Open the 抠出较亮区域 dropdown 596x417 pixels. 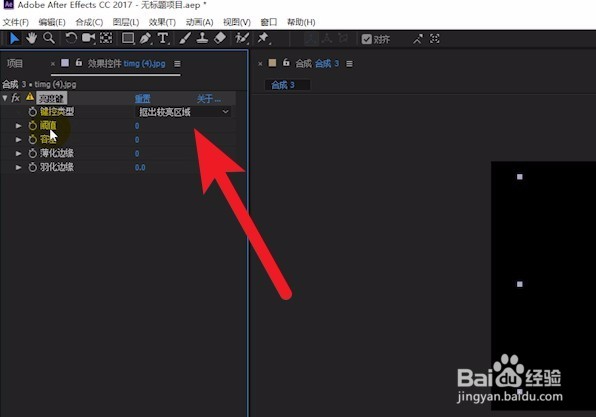tap(183, 112)
